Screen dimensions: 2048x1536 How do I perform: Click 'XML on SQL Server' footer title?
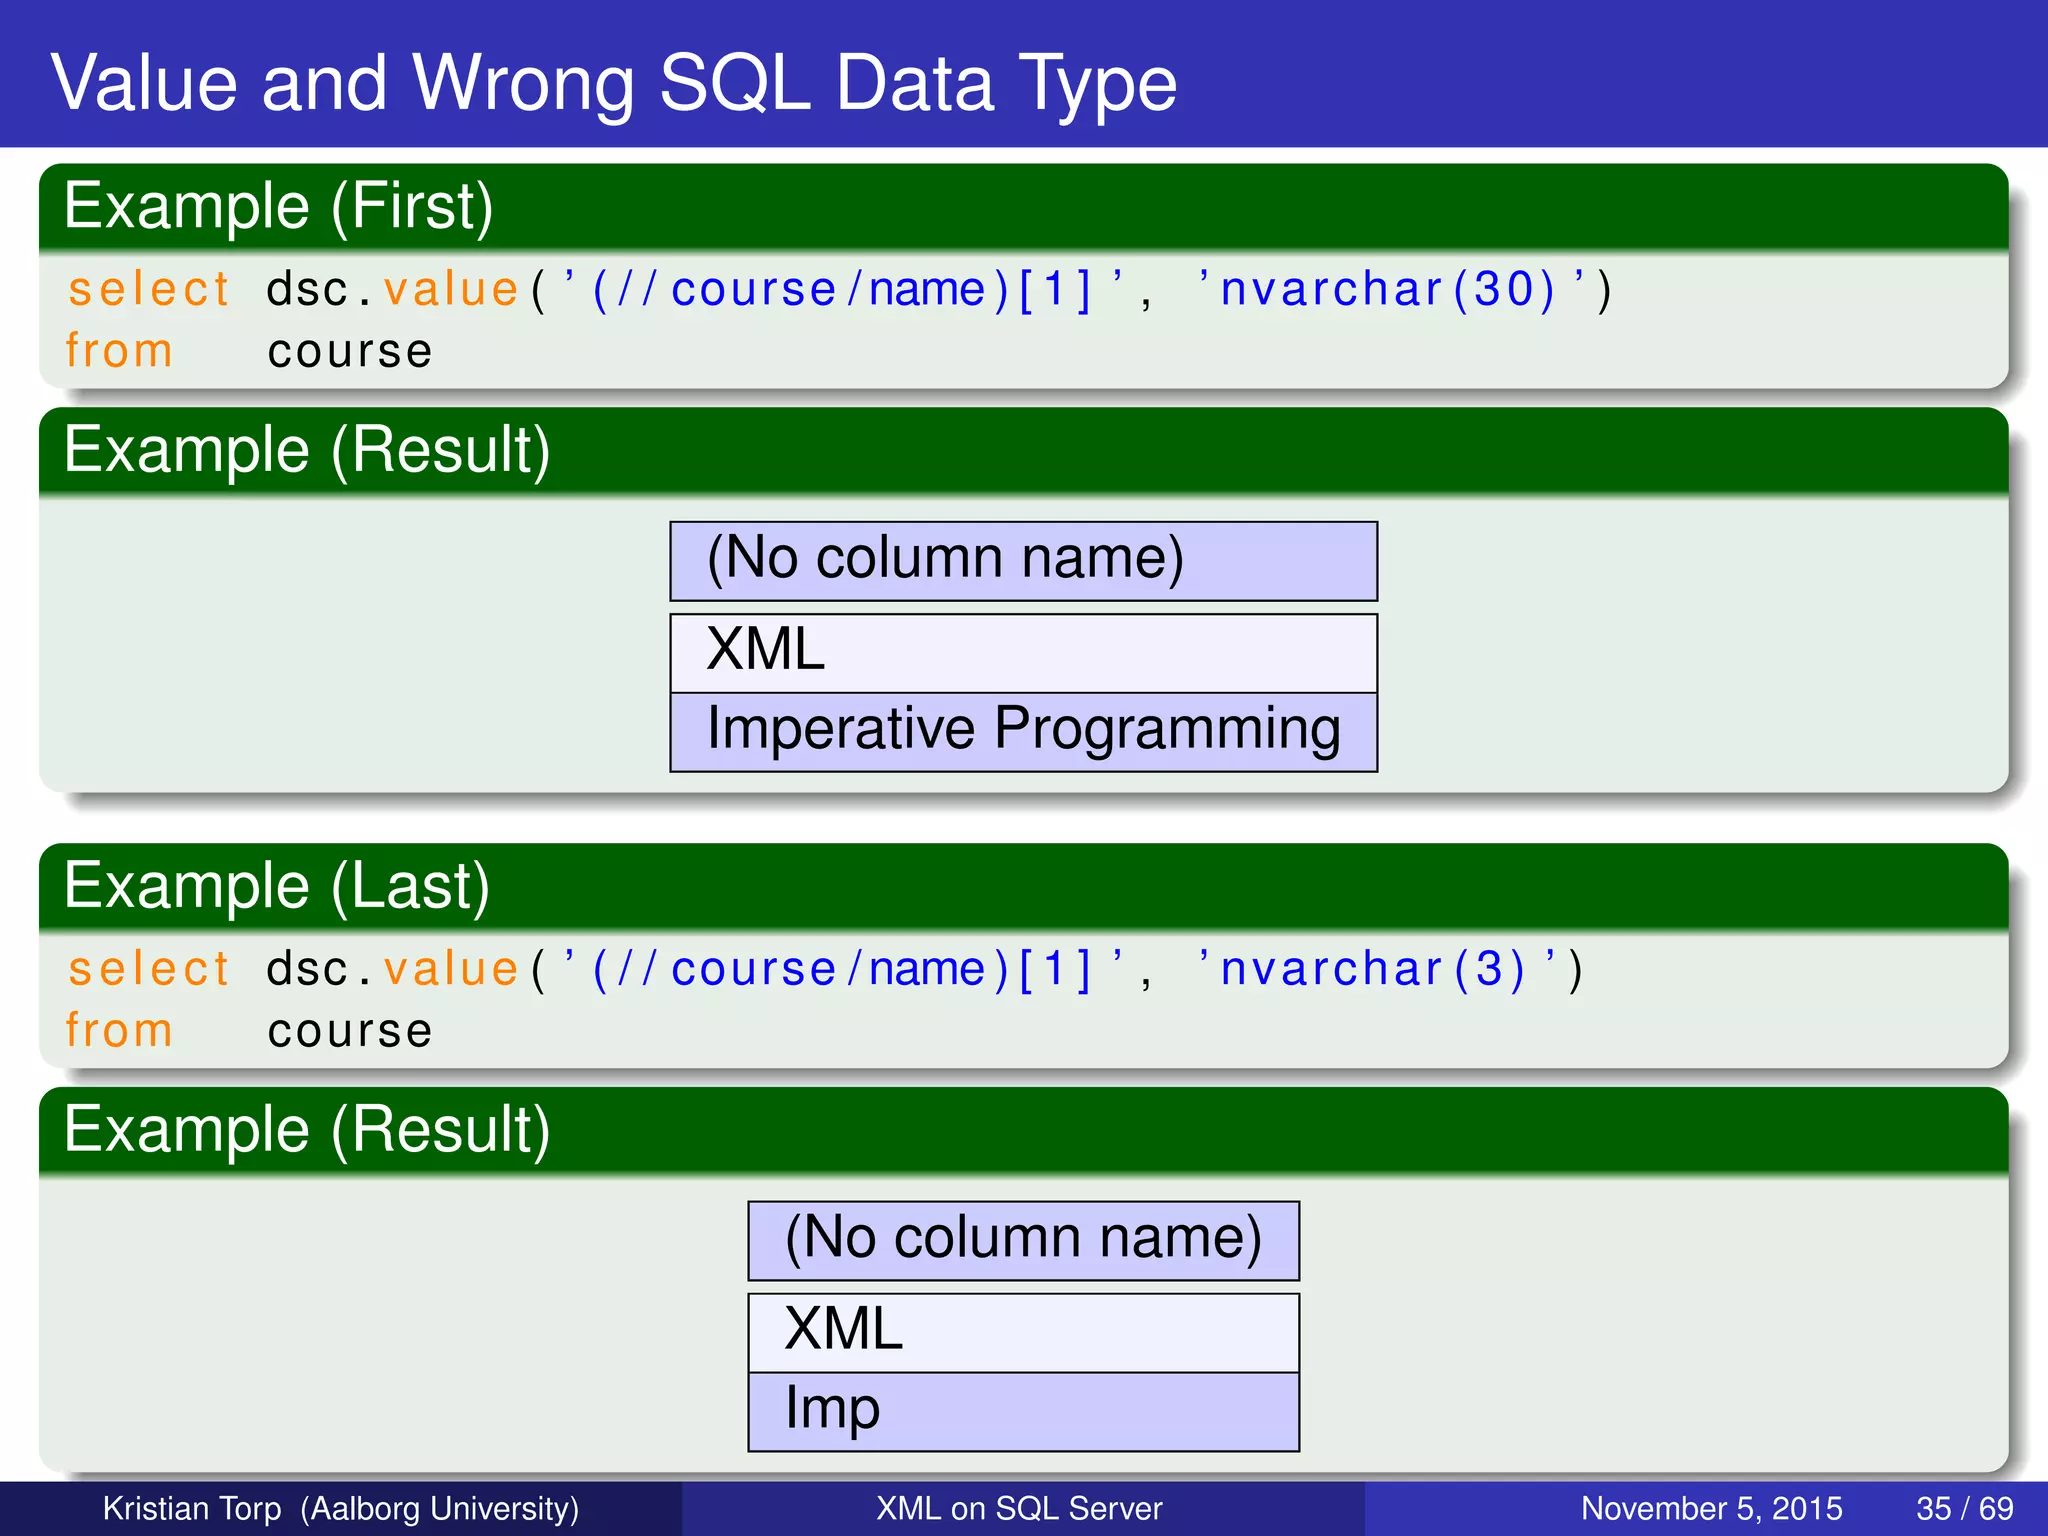tap(1019, 1508)
